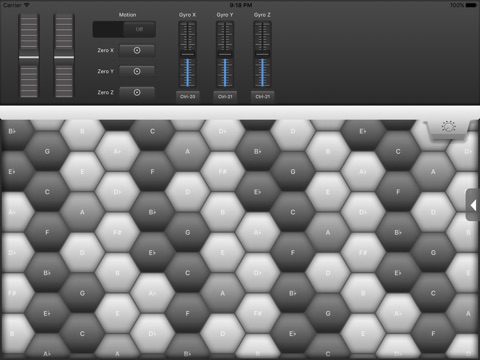This screenshot has width=480, height=360.
Task: Open controller selector under Gyro Y
Action: 225,97
